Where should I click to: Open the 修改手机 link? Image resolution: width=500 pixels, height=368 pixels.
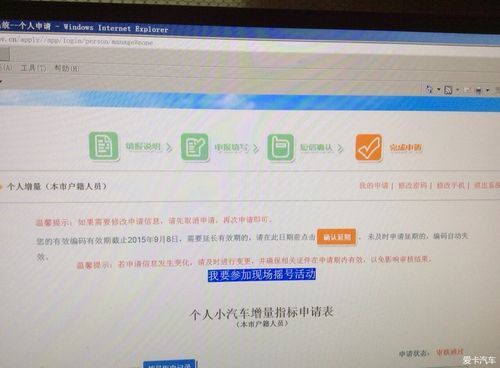[451, 185]
